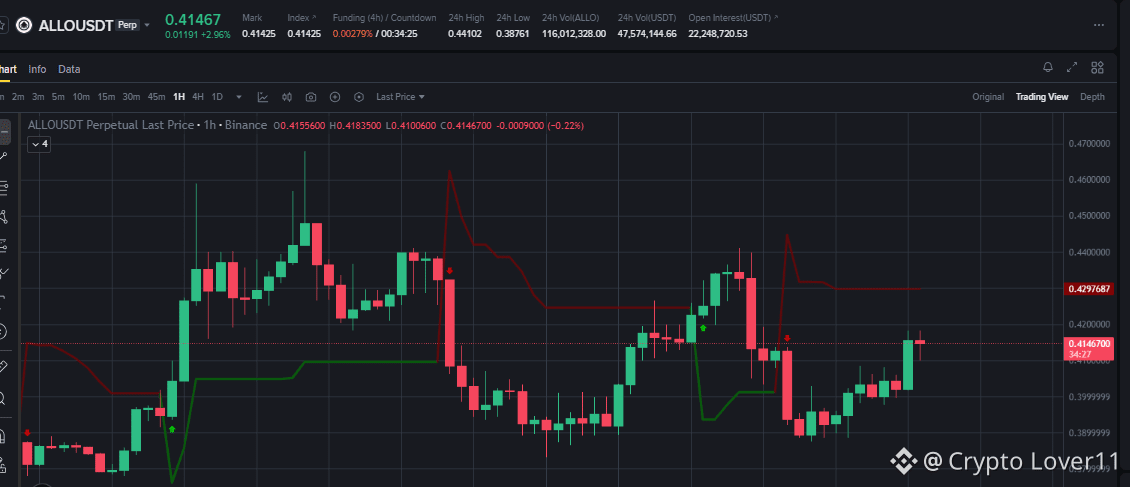Open the ALLOUSDT pair selector dropdown arrow

147,25
